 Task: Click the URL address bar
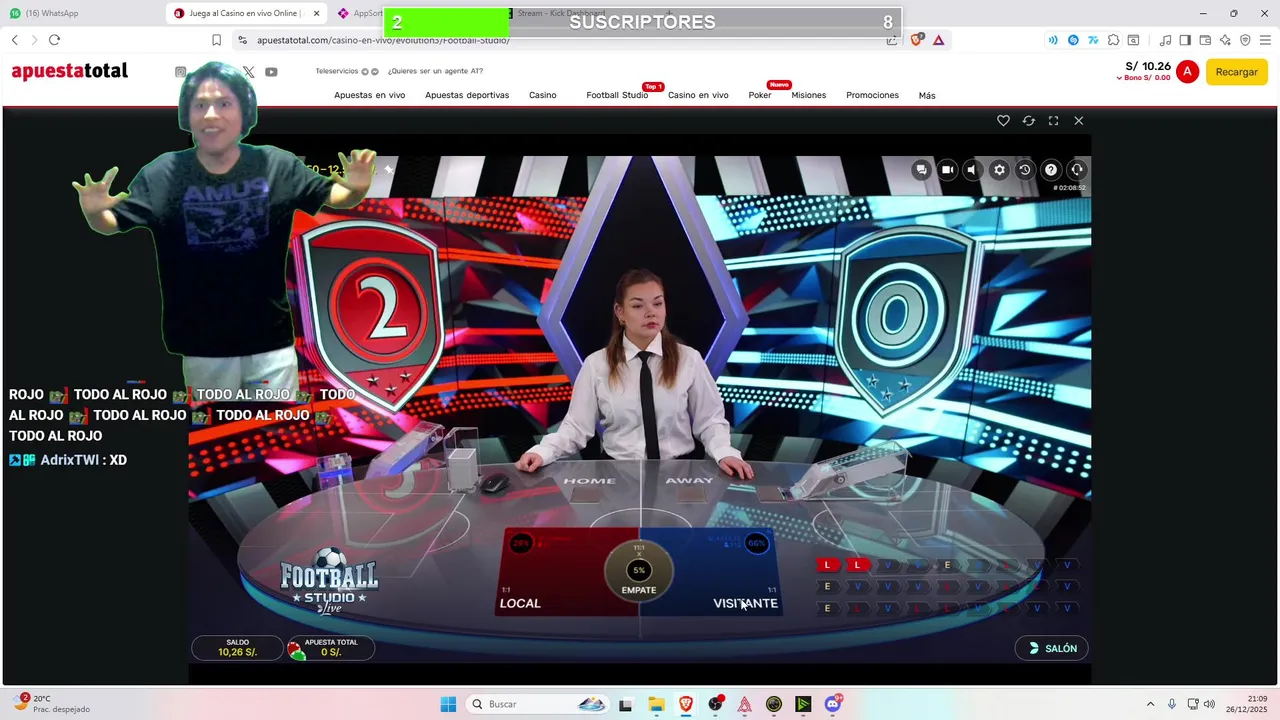560,40
